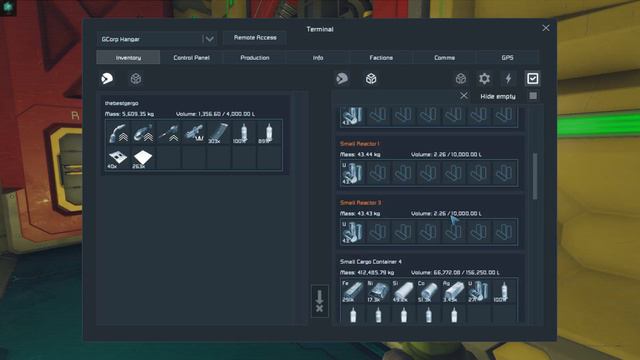Show character inventory on right panel
This screenshot has height=360, width=640.
click(x=342, y=78)
